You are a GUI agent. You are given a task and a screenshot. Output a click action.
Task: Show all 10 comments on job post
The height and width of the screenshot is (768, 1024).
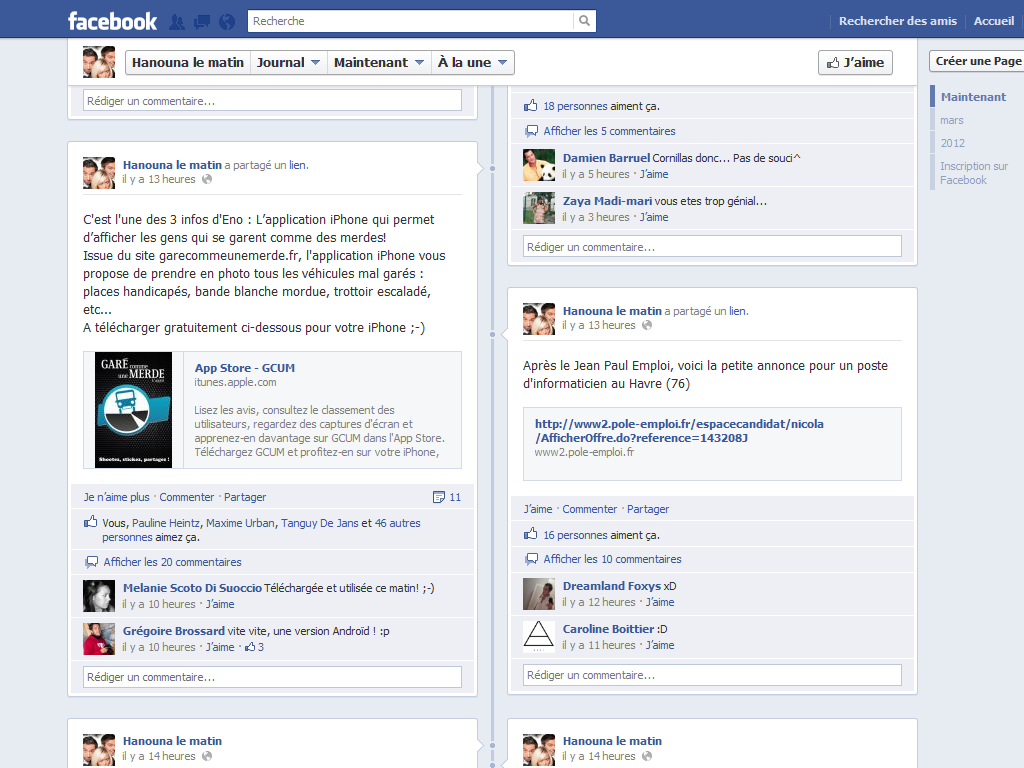coord(613,559)
